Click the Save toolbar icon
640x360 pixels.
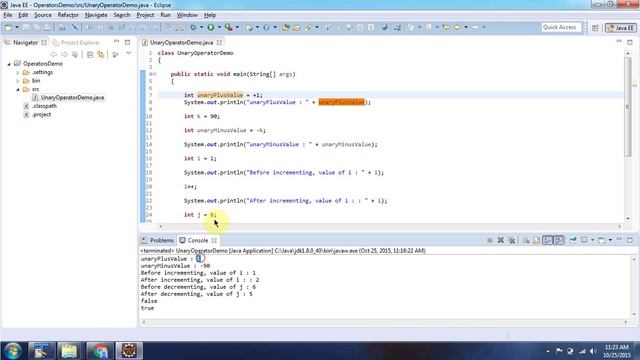click(x=25, y=27)
